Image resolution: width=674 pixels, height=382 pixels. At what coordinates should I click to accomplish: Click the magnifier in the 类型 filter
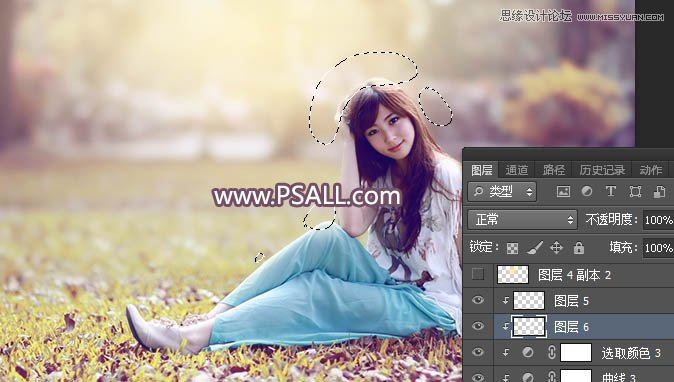coord(478,192)
